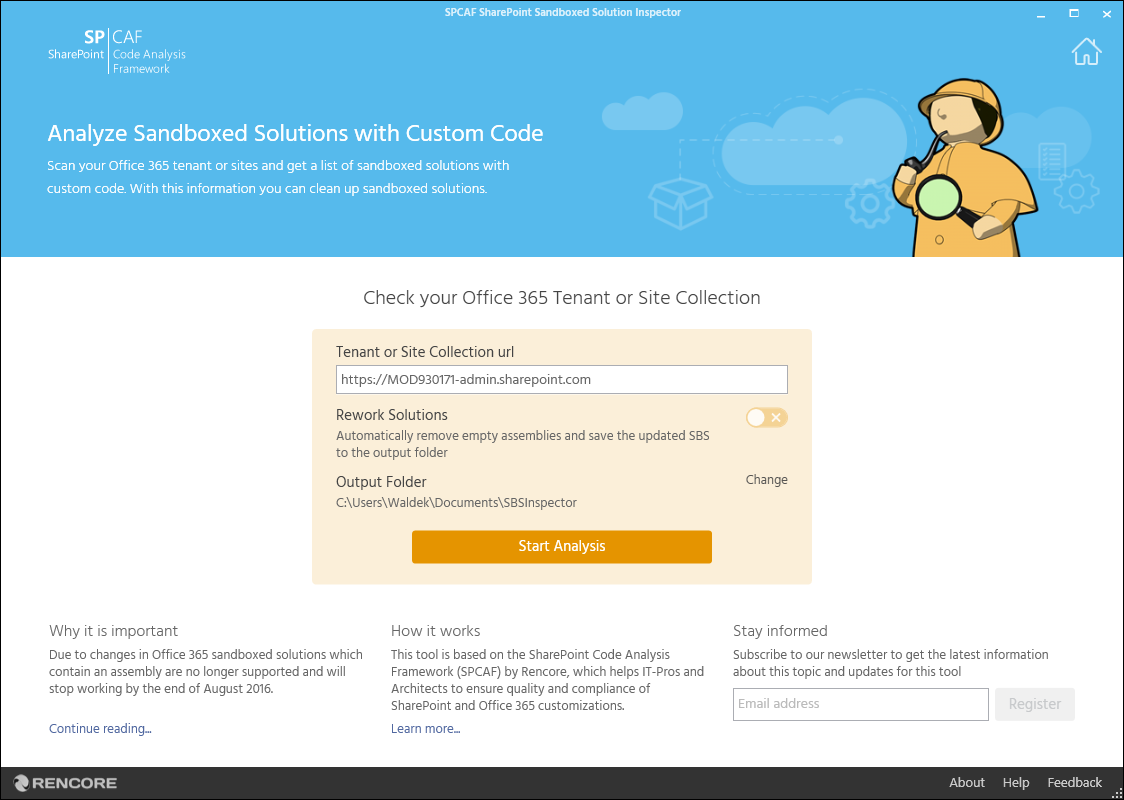This screenshot has width=1124, height=800.
Task: Click 'Analyze Sandboxed Solutions with Custom Code' title
Action: pos(295,133)
